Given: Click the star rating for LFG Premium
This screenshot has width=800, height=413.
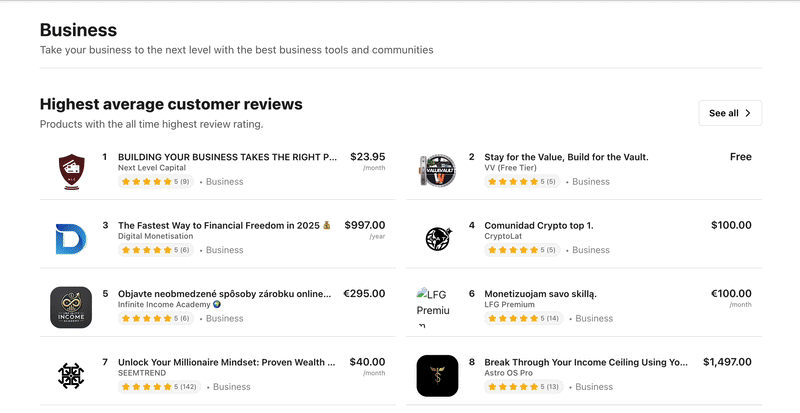Looking at the screenshot, I should (526, 318).
